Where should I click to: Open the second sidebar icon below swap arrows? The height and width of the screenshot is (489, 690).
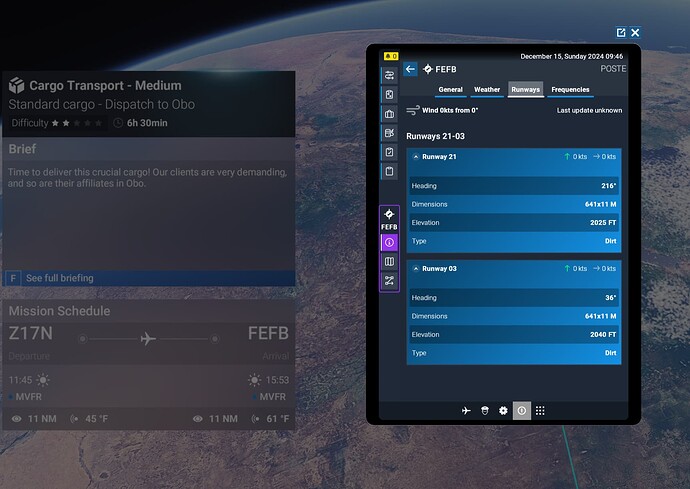389,95
